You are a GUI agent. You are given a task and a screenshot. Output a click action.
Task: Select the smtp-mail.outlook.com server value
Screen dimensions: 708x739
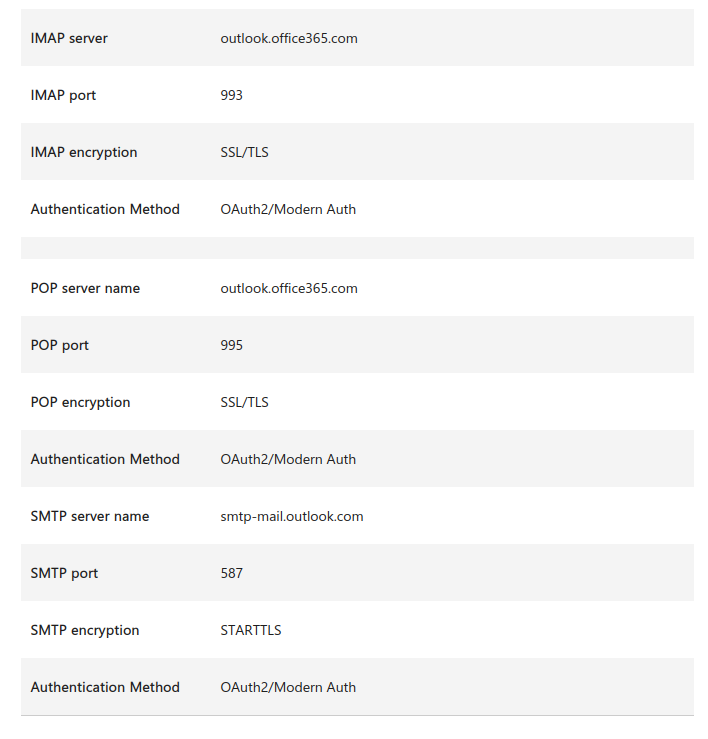pos(292,516)
